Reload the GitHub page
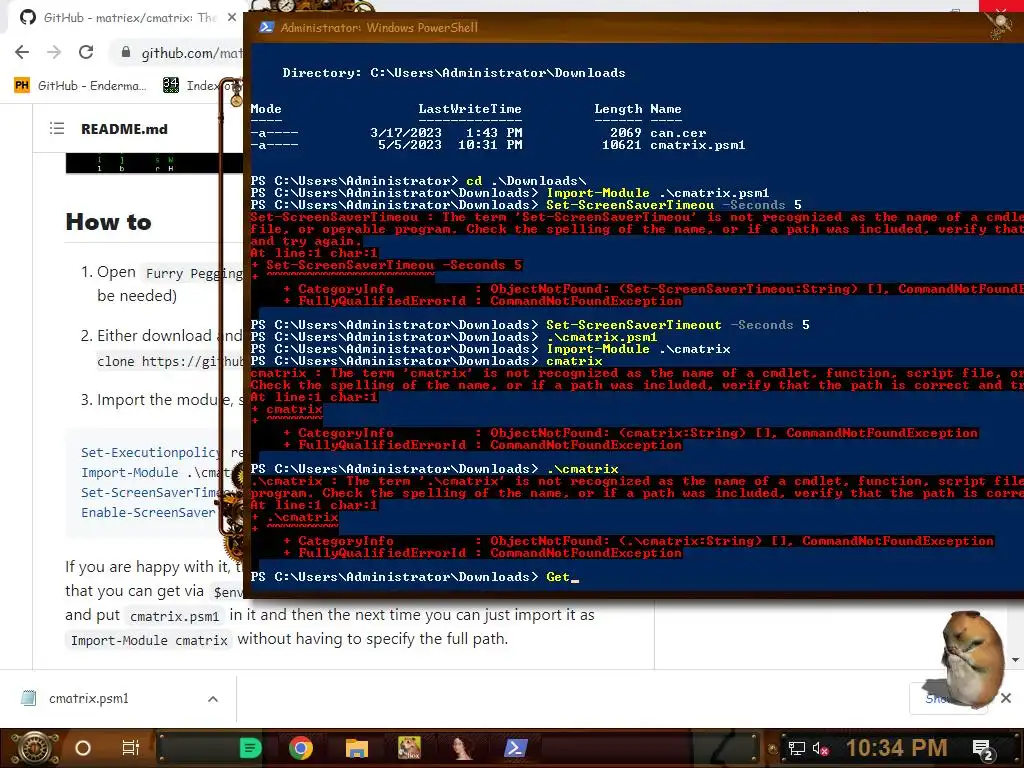This screenshot has width=1024, height=768. 86,52
